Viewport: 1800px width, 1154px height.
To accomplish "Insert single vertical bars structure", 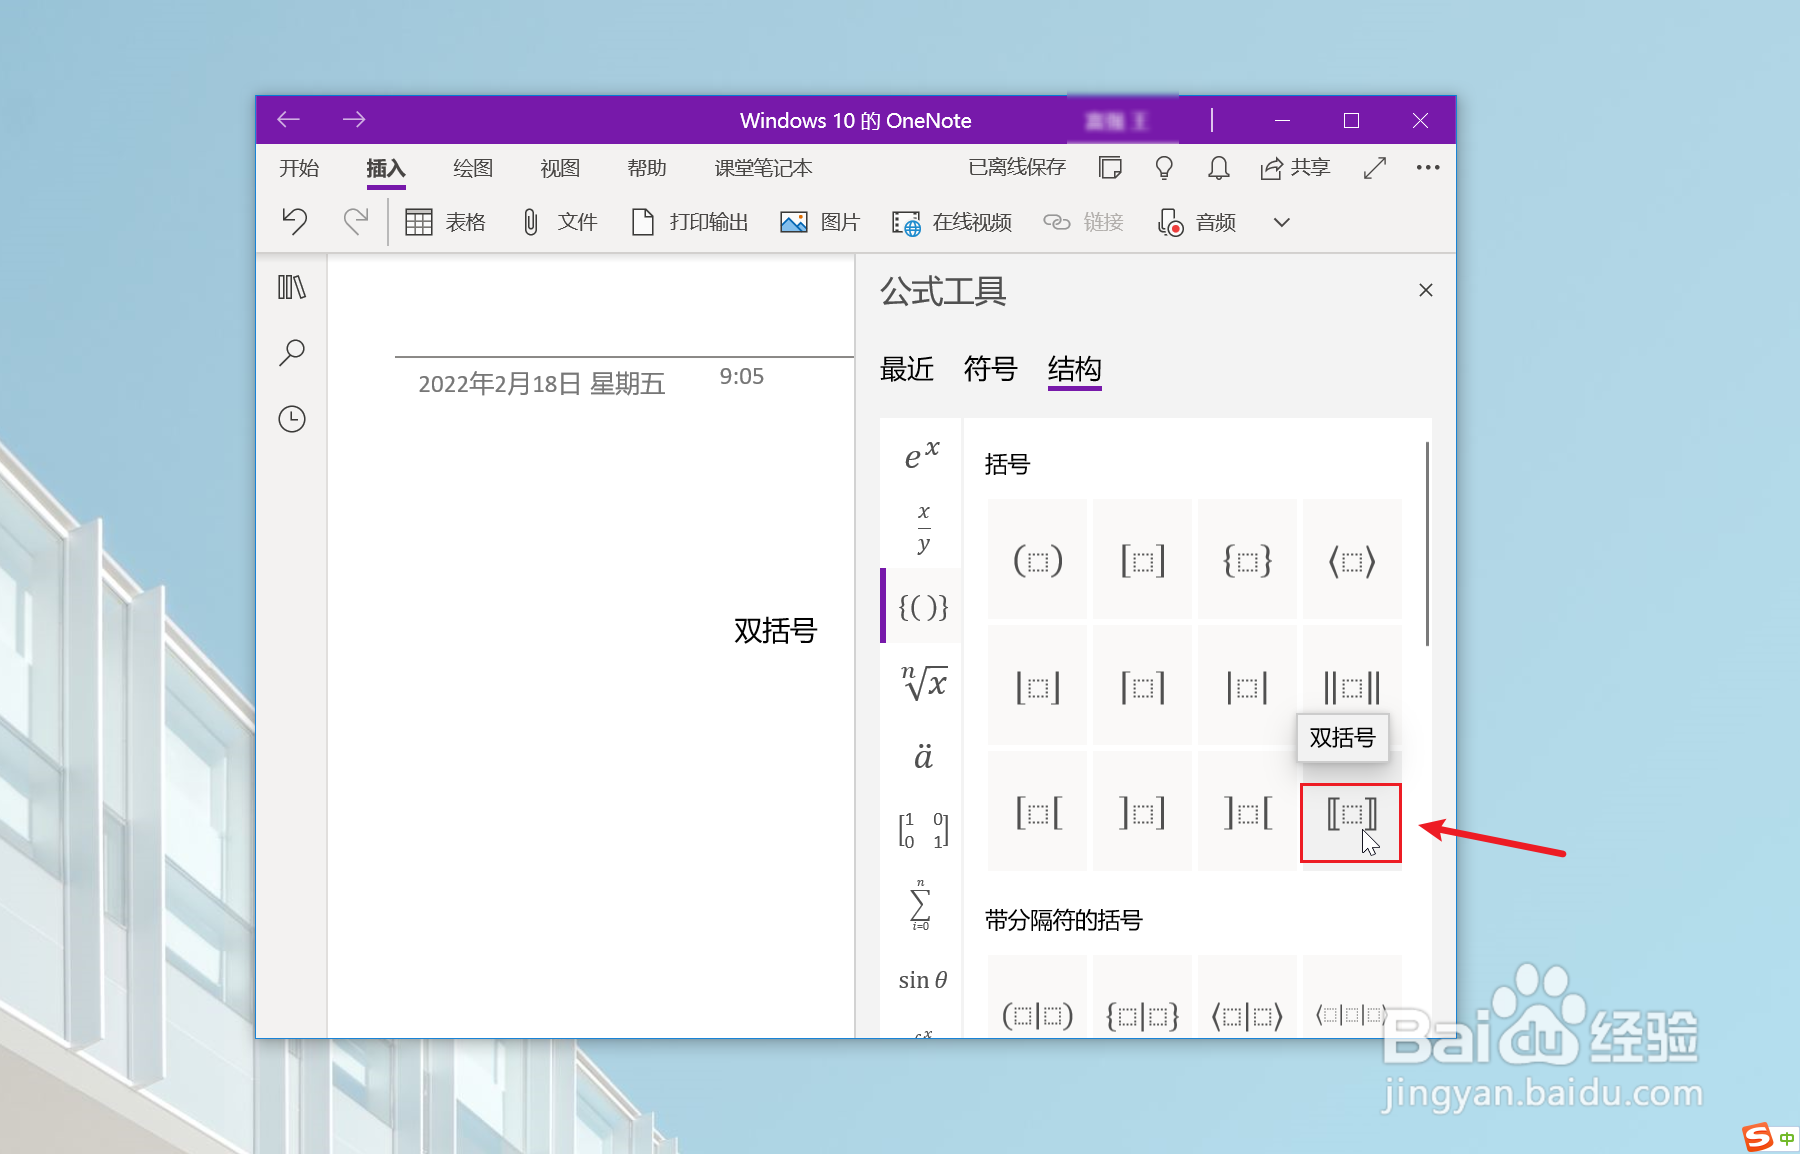I will (x=1248, y=686).
